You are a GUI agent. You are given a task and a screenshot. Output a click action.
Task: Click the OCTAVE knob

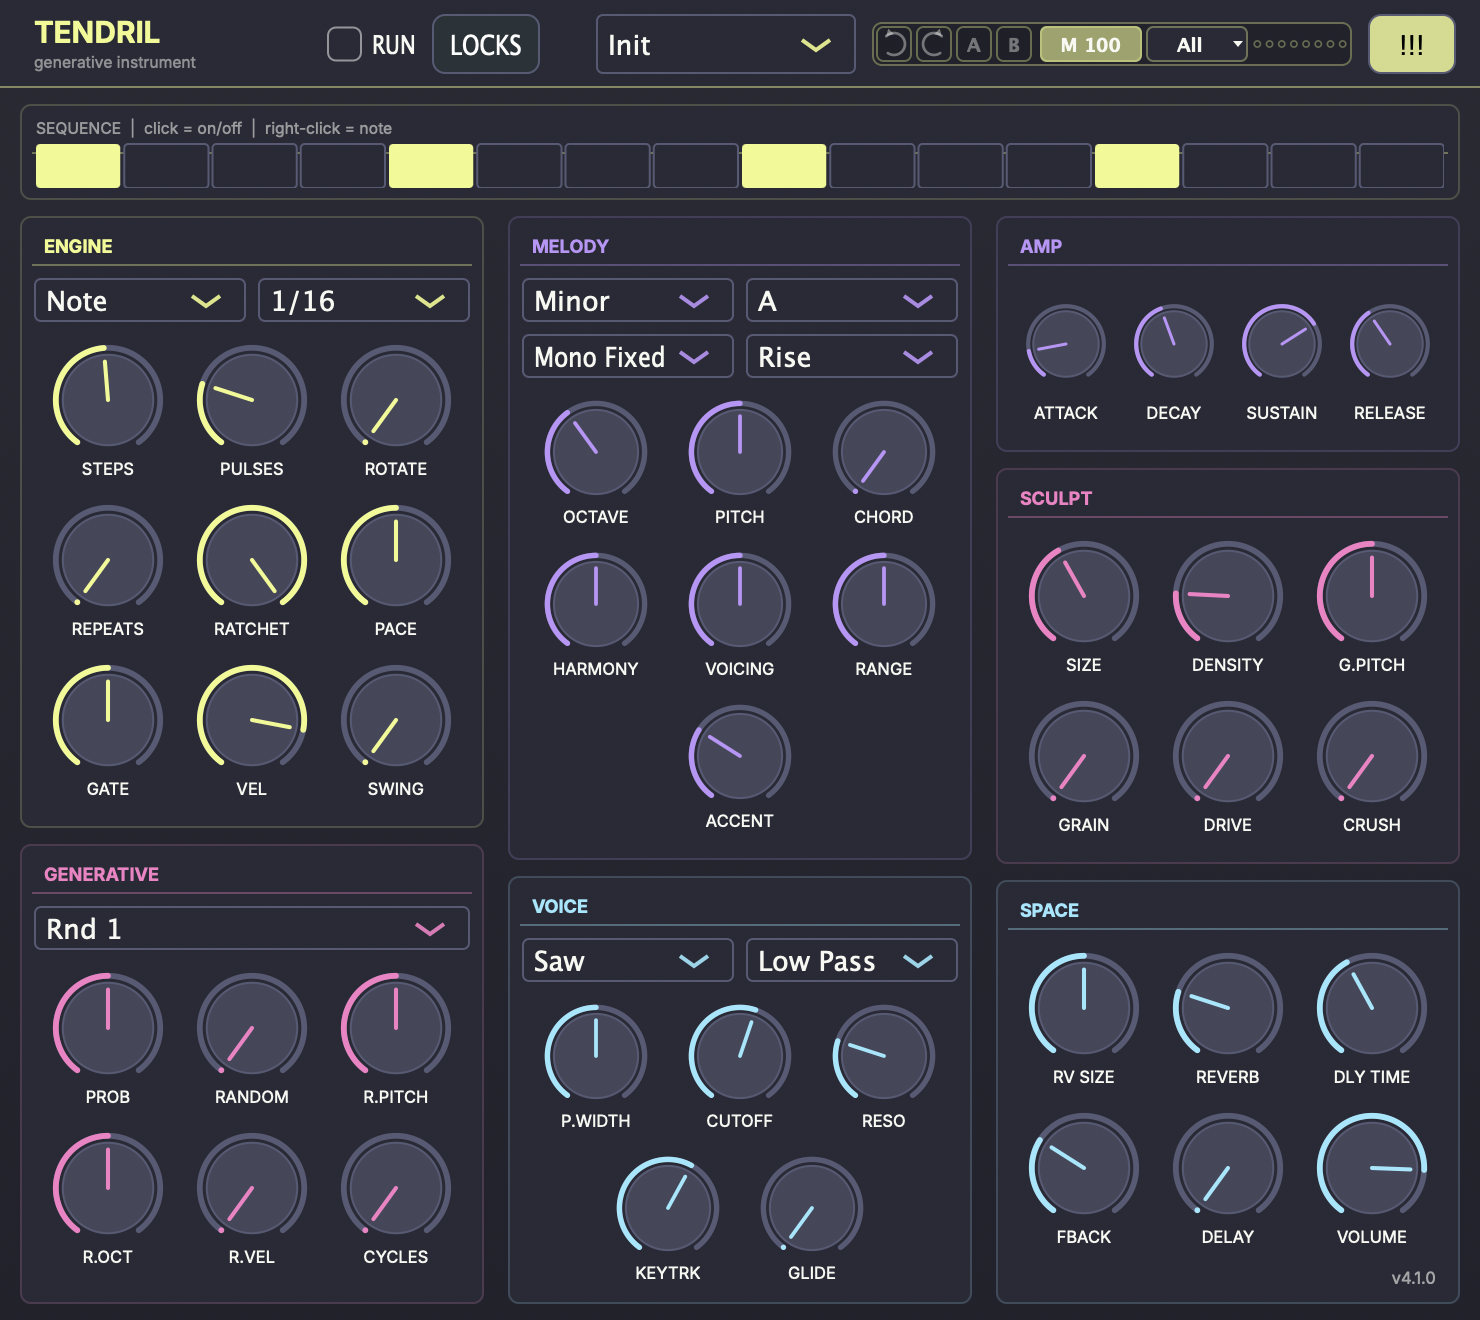596,451
